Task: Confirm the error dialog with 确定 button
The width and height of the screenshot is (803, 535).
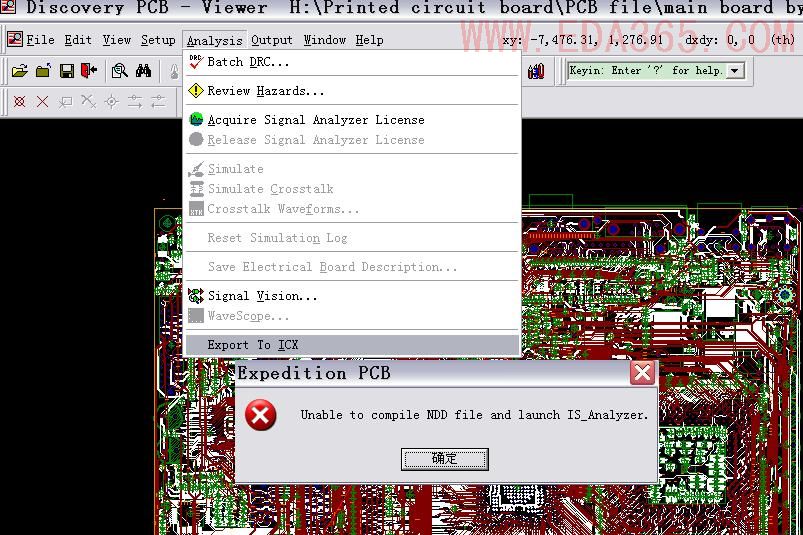Action: pyautogui.click(x=445, y=459)
